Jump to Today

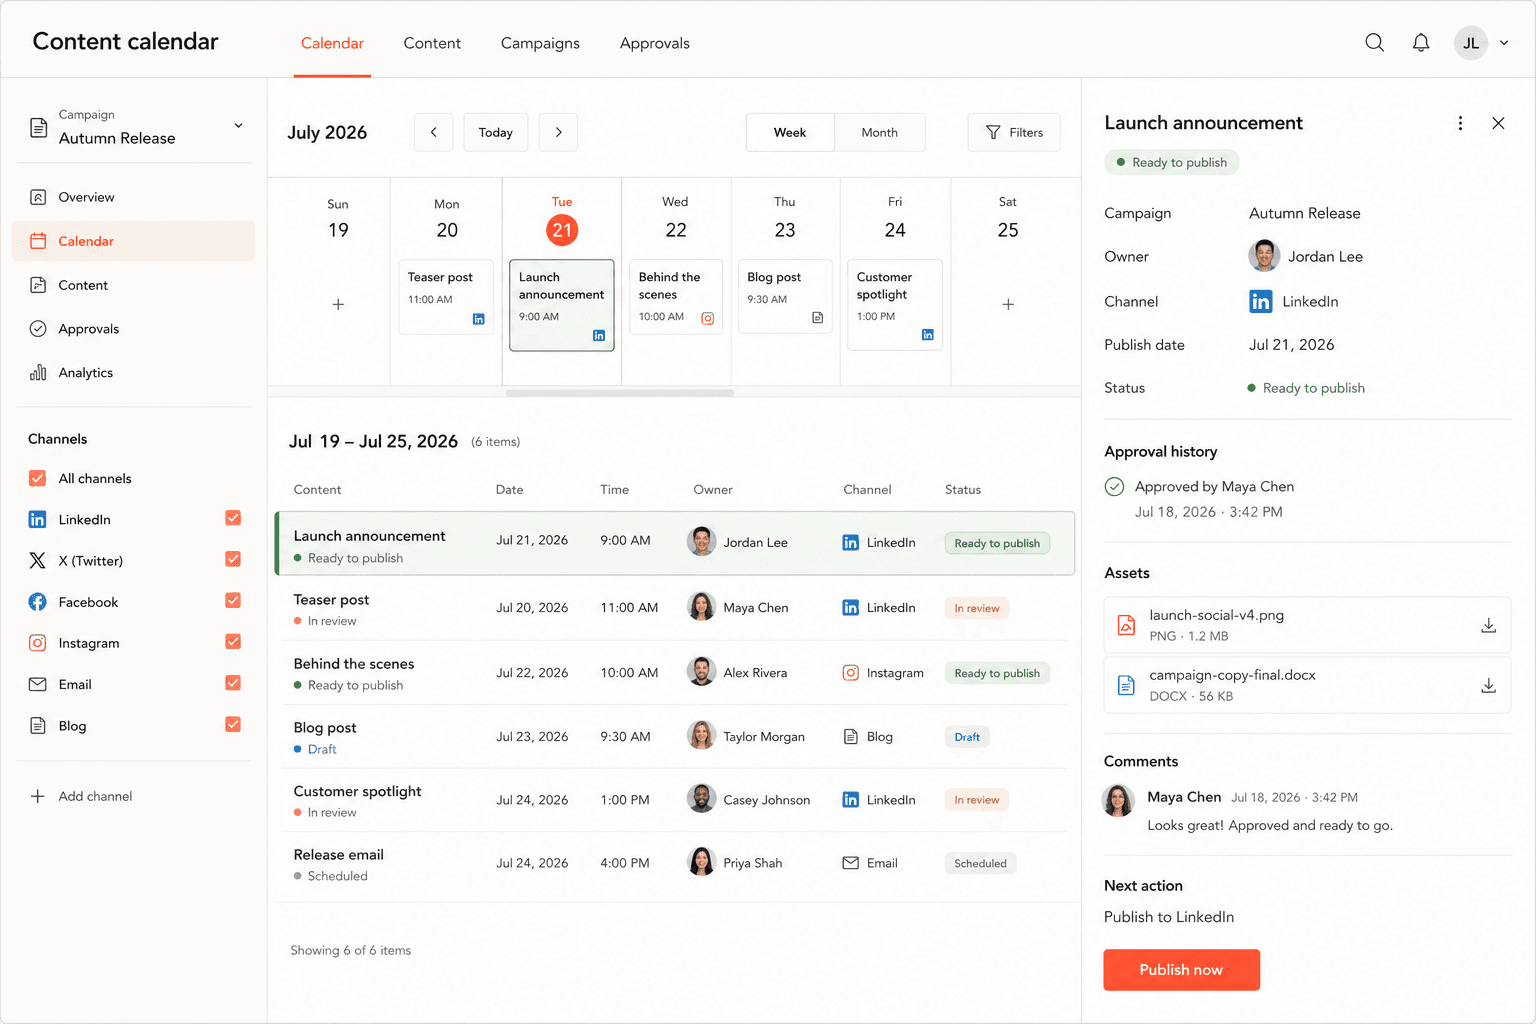495,132
